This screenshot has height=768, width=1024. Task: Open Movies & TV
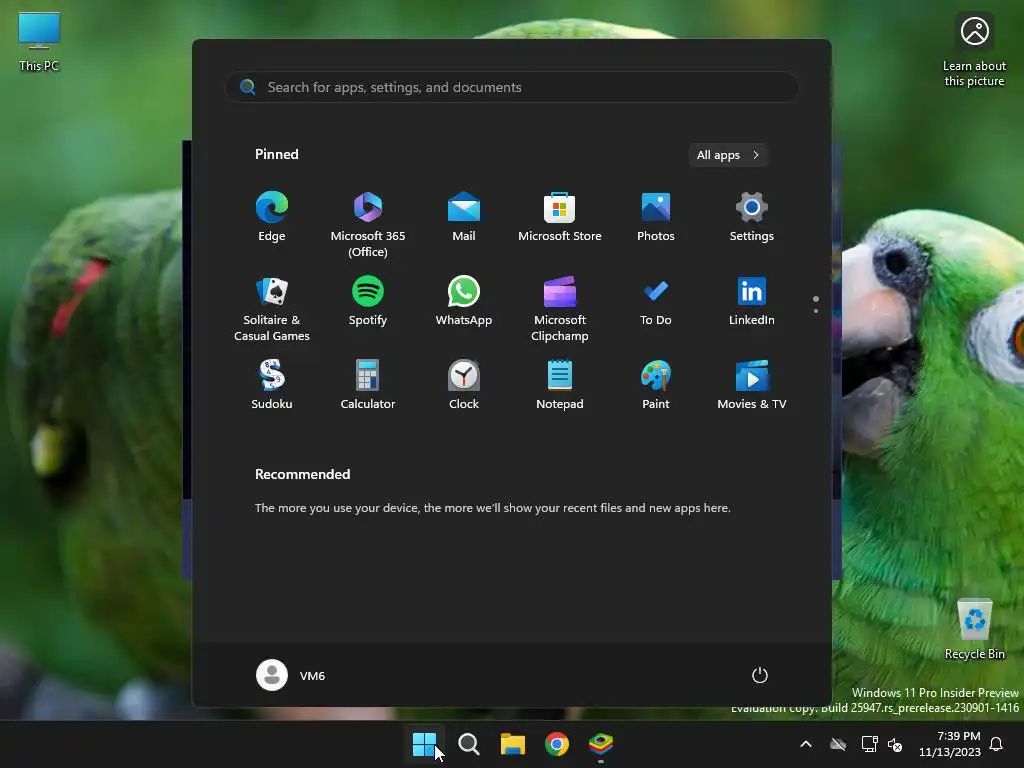click(x=752, y=385)
